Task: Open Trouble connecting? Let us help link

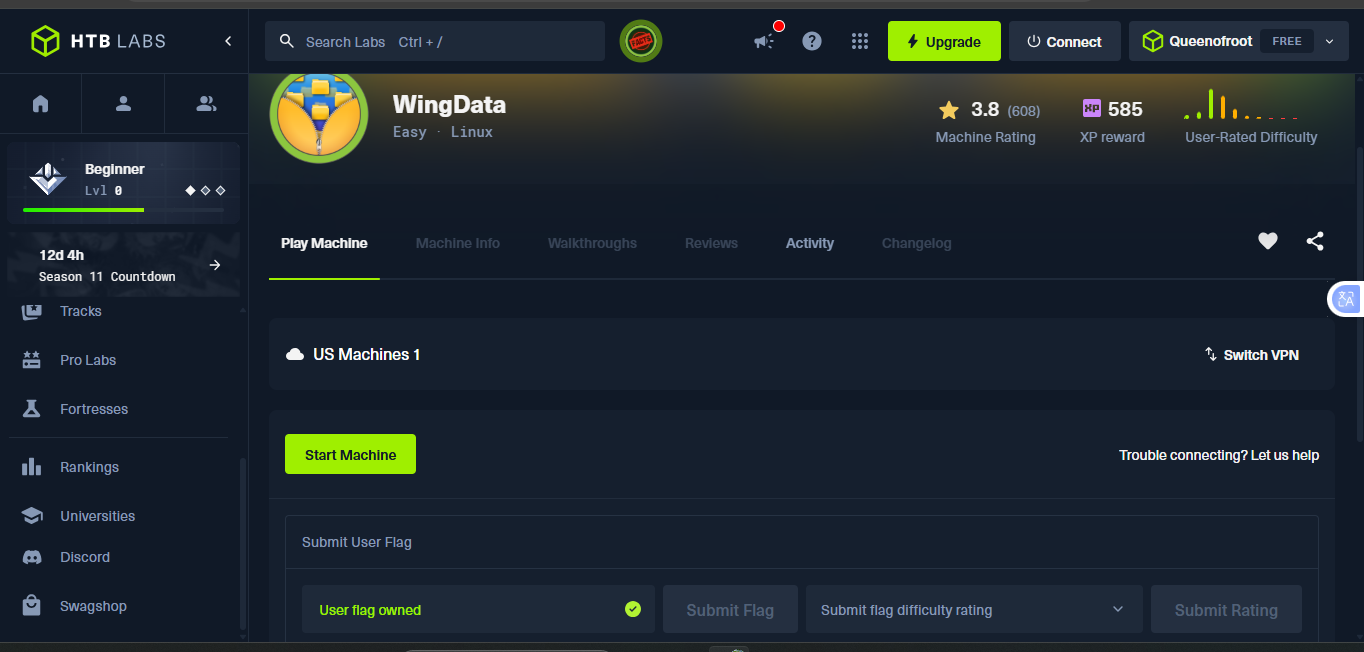Action: tap(1219, 455)
